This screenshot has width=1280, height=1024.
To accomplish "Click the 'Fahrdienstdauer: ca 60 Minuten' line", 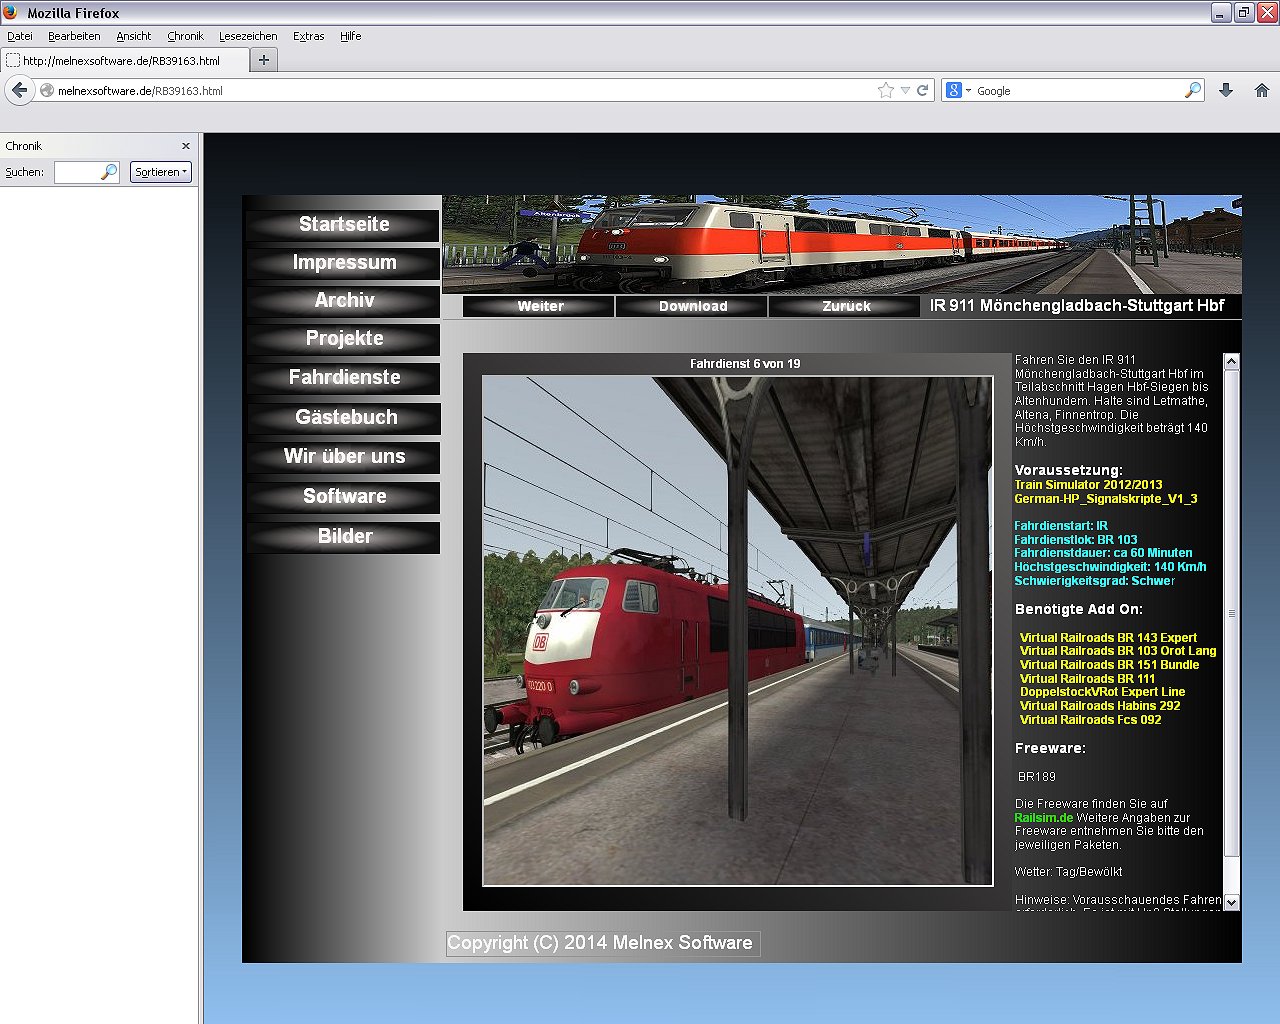I will pos(1103,553).
